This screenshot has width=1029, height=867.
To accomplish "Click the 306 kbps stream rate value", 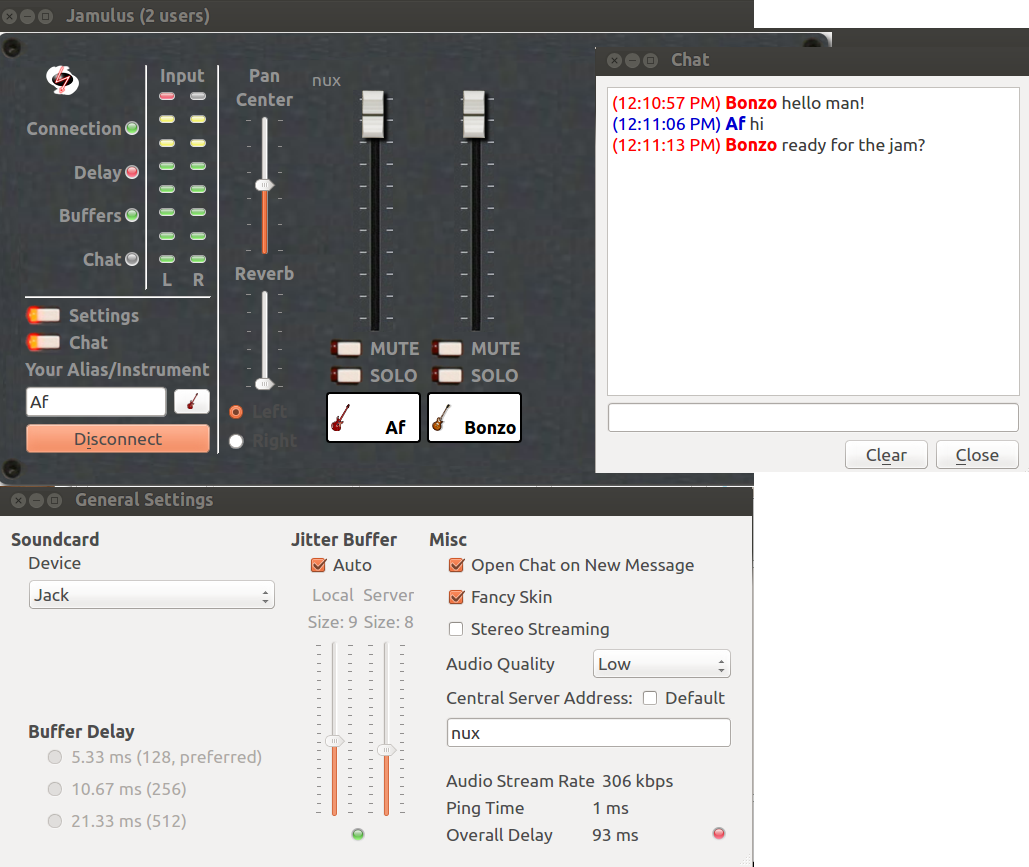I will click(638, 781).
